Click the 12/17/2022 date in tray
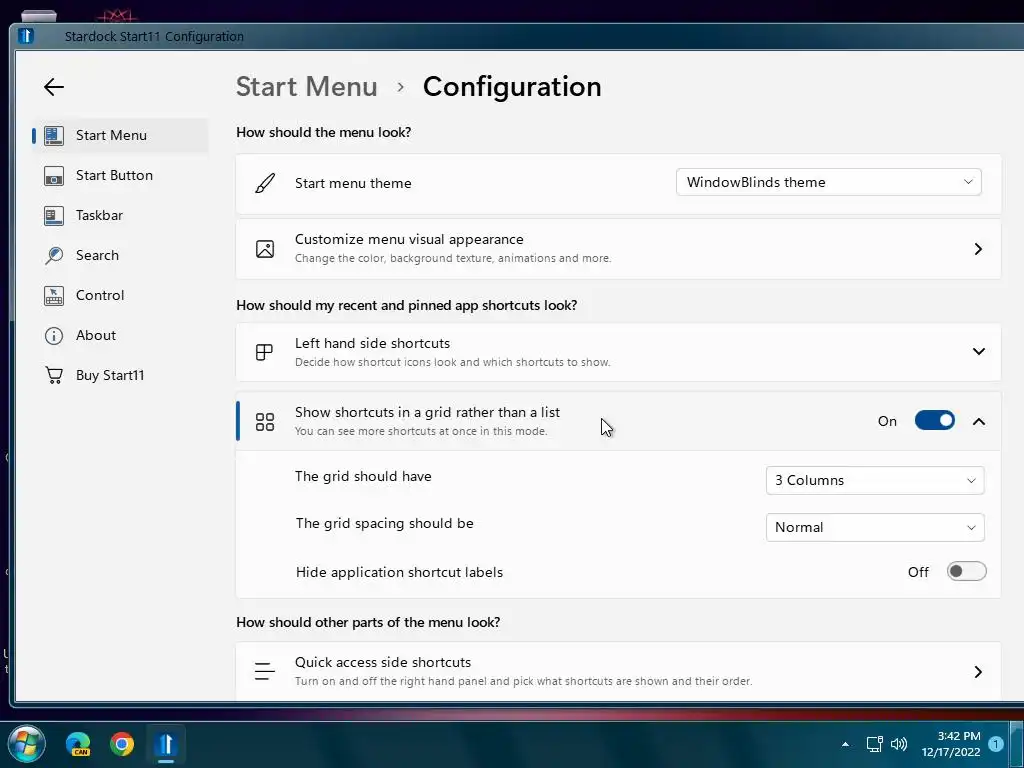The image size is (1024, 768). click(x=951, y=752)
